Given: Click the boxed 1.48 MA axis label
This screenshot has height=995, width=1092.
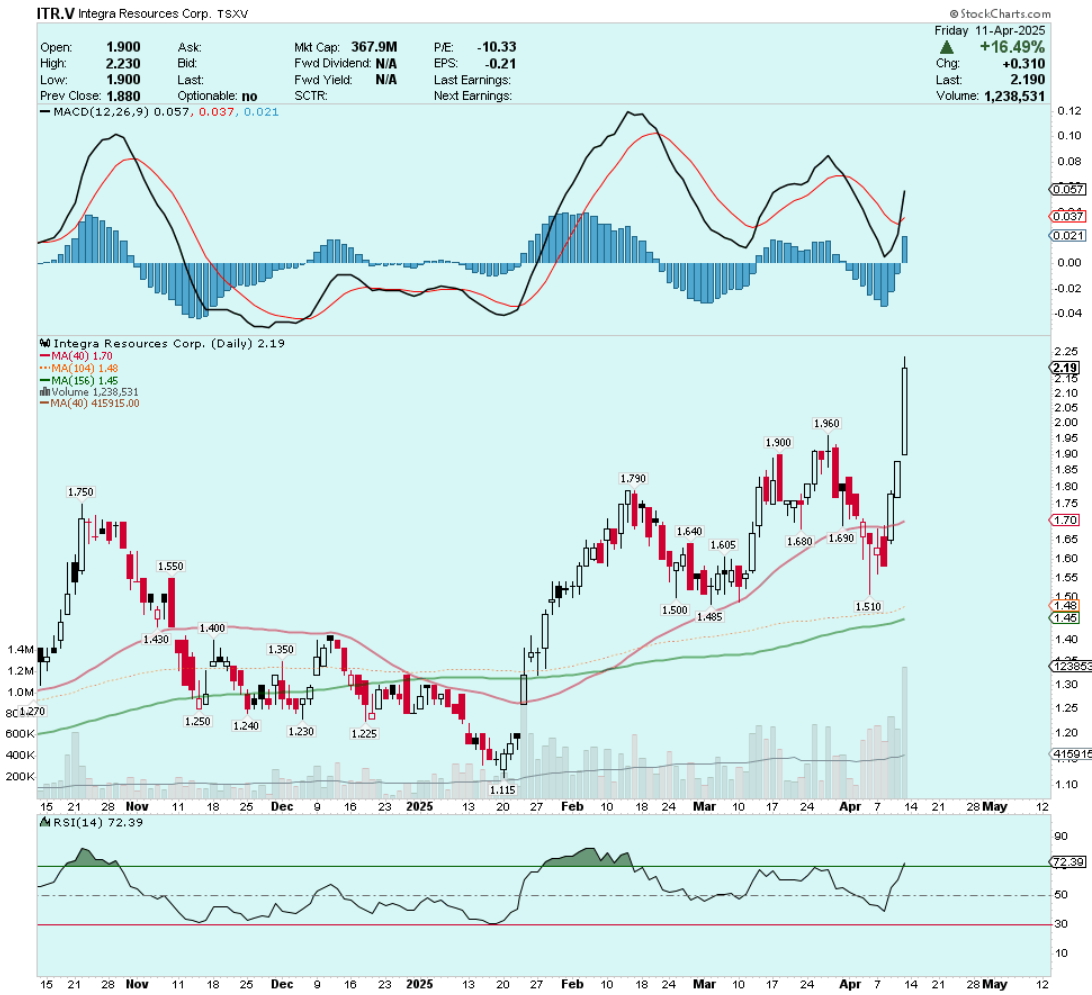Looking at the screenshot, I should (x=1066, y=606).
